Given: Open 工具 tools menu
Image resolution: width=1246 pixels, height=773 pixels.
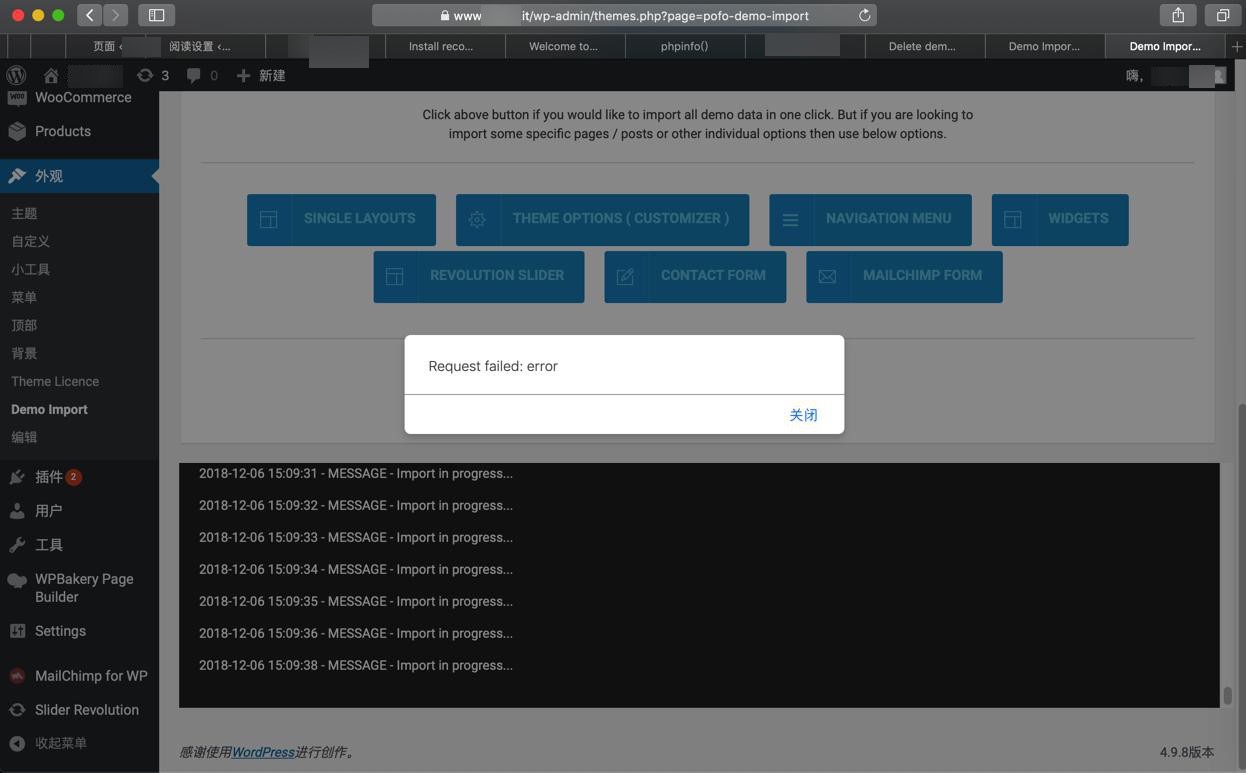Looking at the screenshot, I should coord(79,545).
